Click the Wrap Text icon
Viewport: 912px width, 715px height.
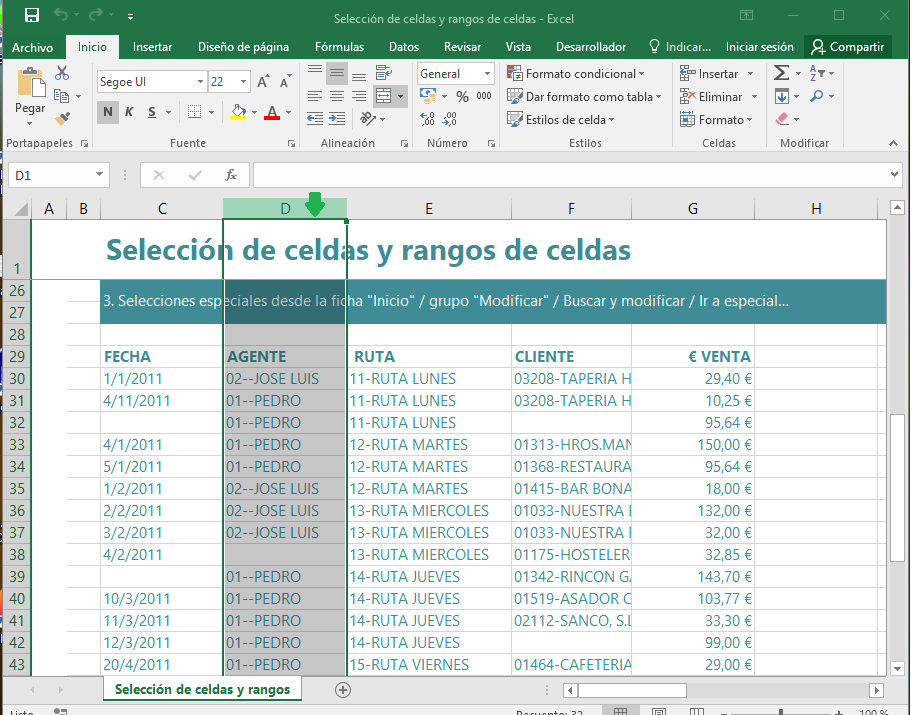pyautogui.click(x=384, y=73)
